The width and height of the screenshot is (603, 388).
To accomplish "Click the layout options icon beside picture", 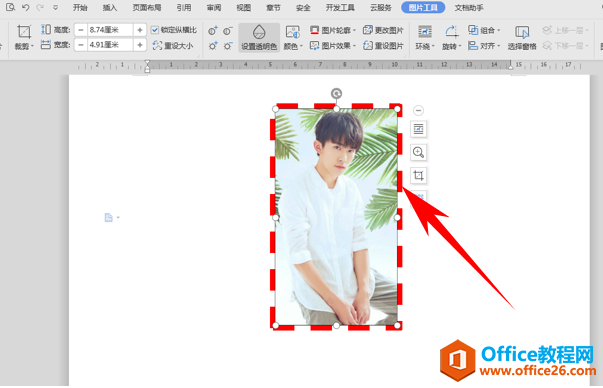I will pos(418,129).
